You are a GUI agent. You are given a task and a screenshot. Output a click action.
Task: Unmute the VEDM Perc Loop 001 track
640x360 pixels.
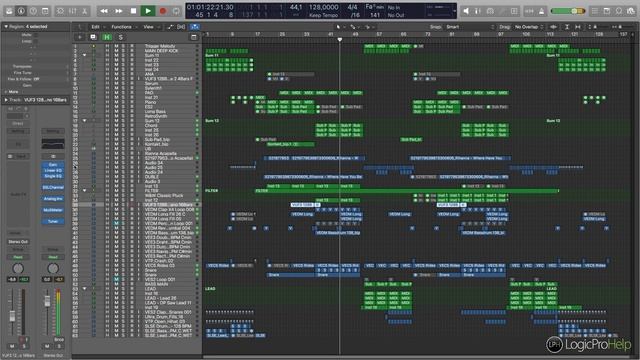[x=116, y=223]
